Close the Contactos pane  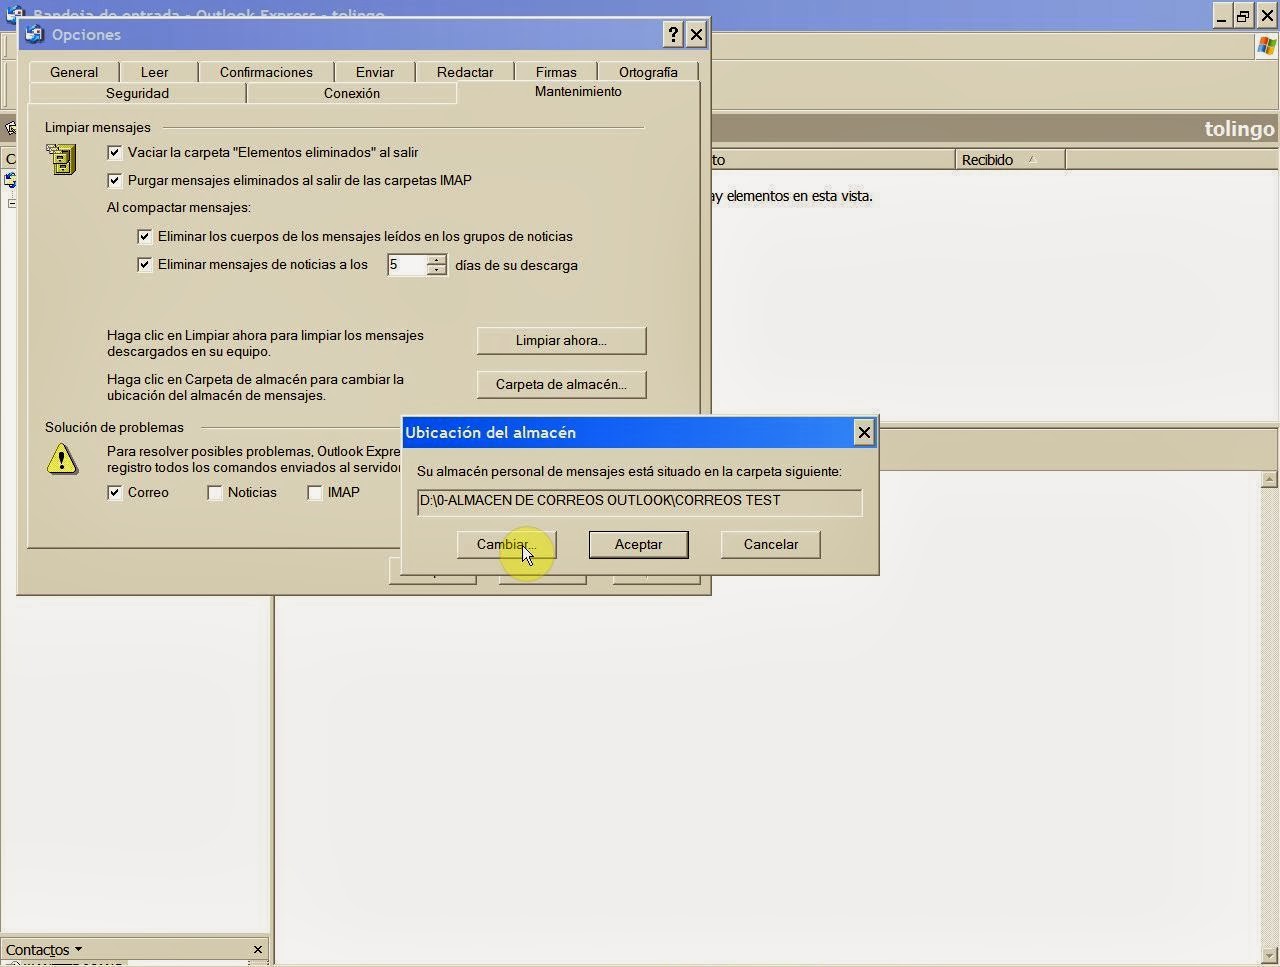(x=258, y=950)
